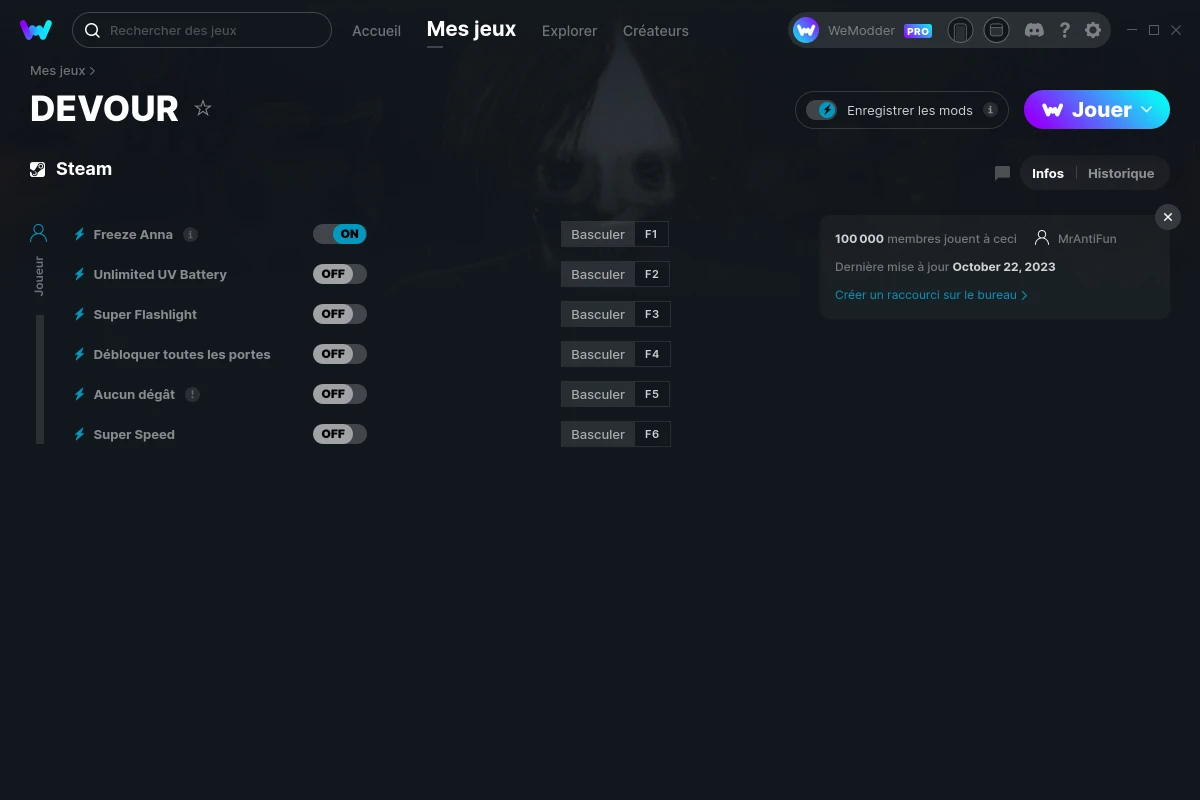Click Basculer button for F2 hotkey

click(598, 274)
